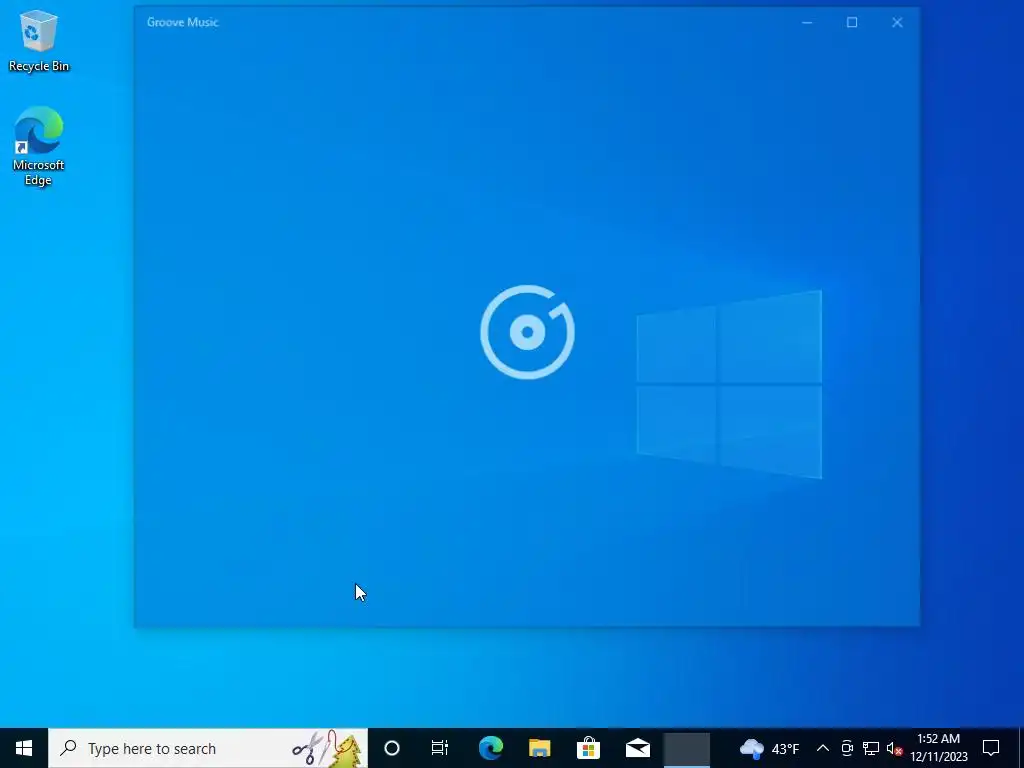
Task: Click the search highlight scissors illustration
Action: click(327, 748)
